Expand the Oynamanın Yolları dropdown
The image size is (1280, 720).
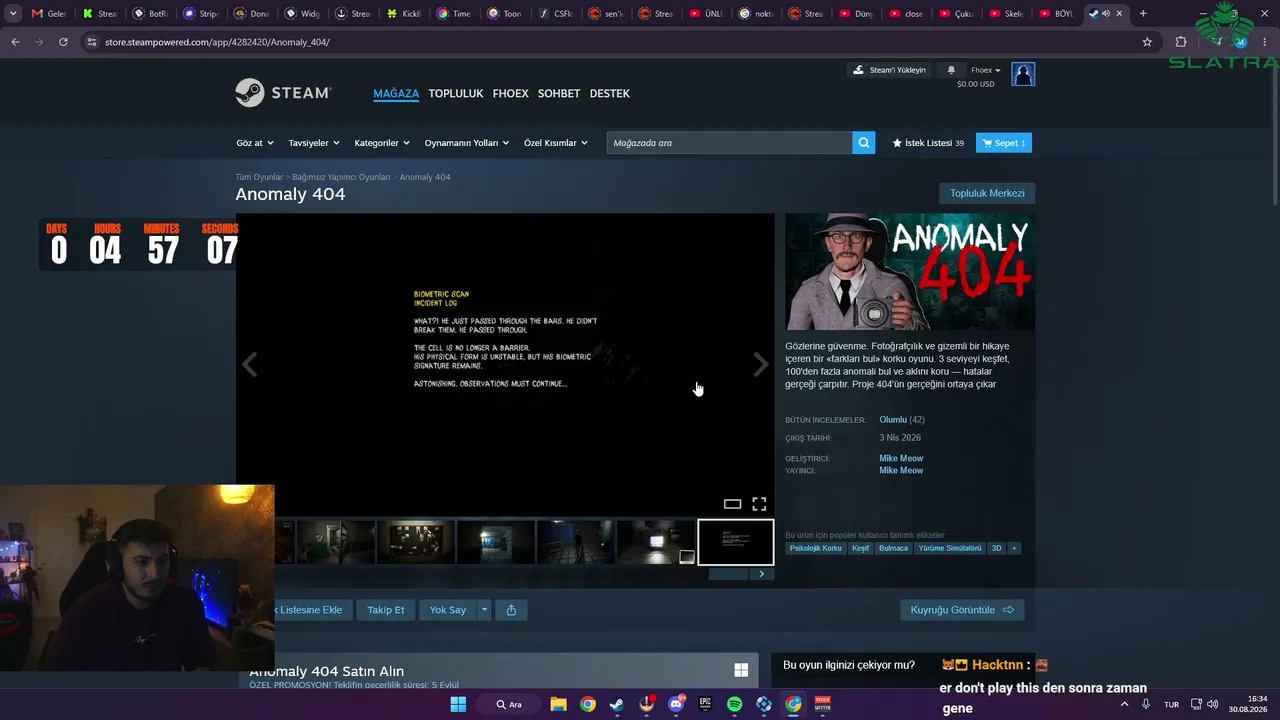coord(467,143)
